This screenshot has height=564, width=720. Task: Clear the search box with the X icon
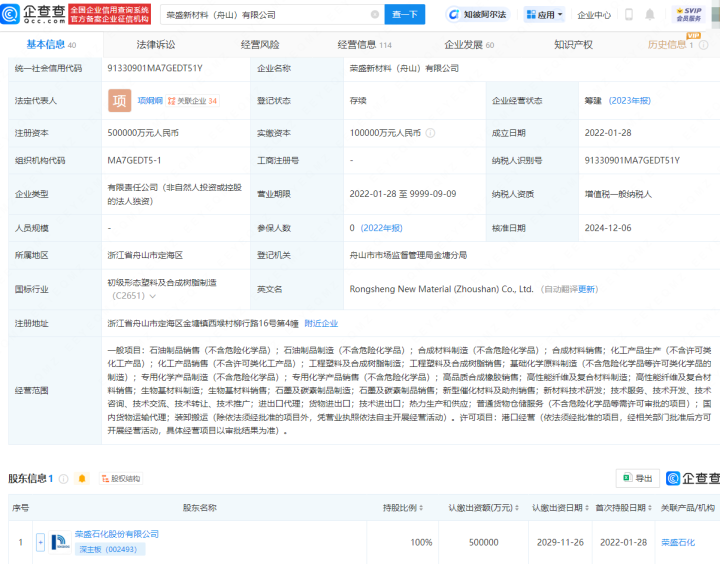pos(375,15)
